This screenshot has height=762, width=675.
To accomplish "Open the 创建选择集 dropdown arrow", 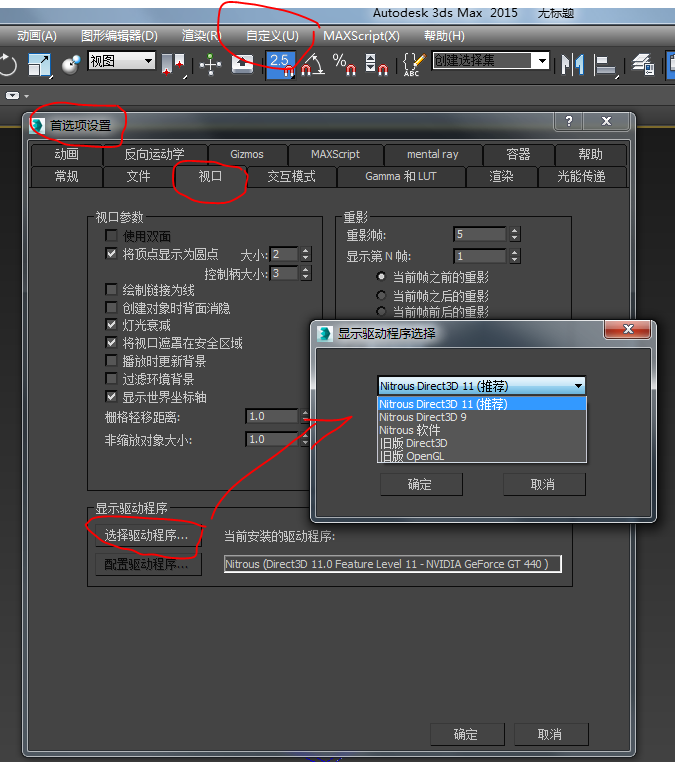I will click(x=541, y=61).
